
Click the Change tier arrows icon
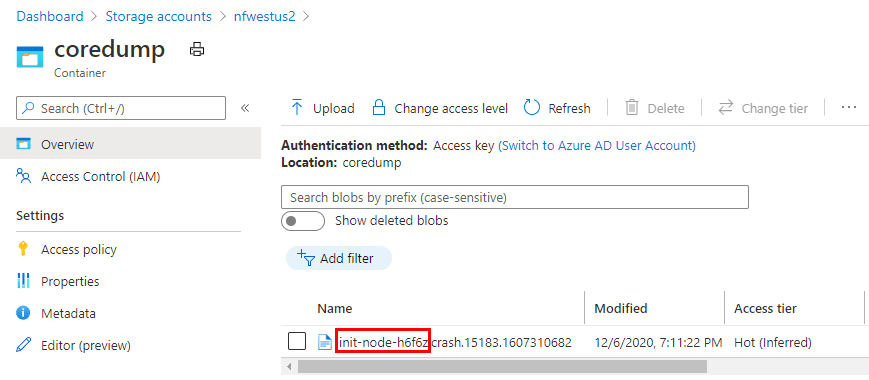726,107
